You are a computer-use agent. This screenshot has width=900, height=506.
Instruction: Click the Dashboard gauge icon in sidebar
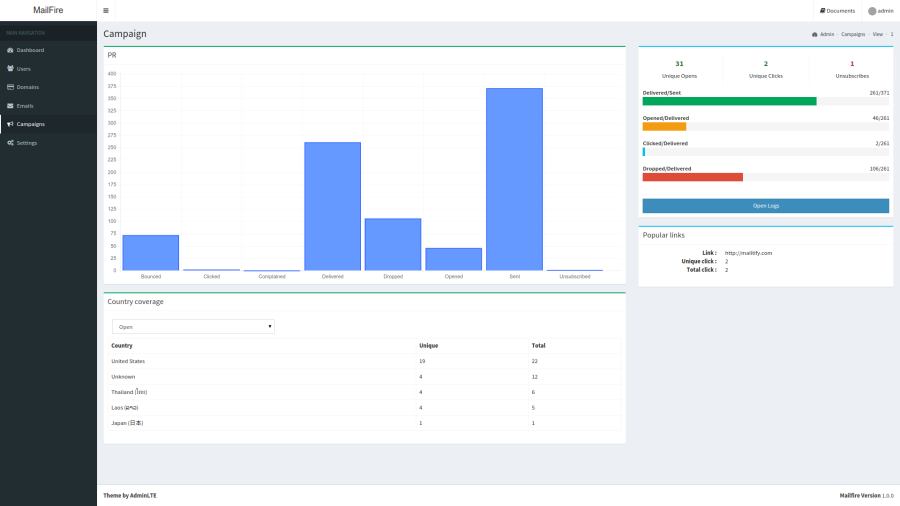(x=10, y=50)
